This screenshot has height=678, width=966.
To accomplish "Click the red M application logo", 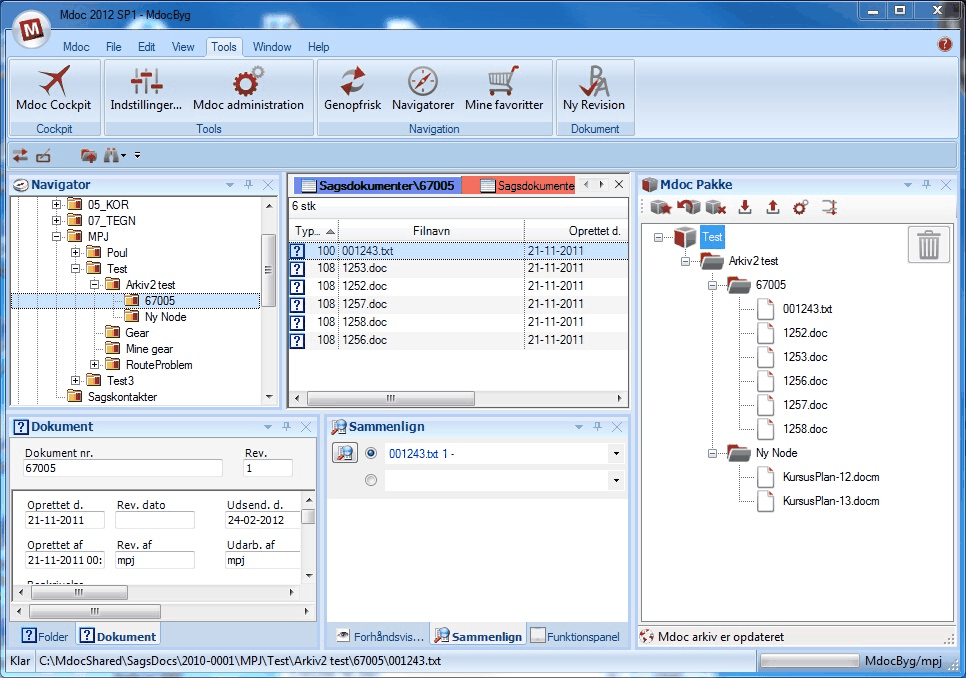I will (x=31, y=29).
